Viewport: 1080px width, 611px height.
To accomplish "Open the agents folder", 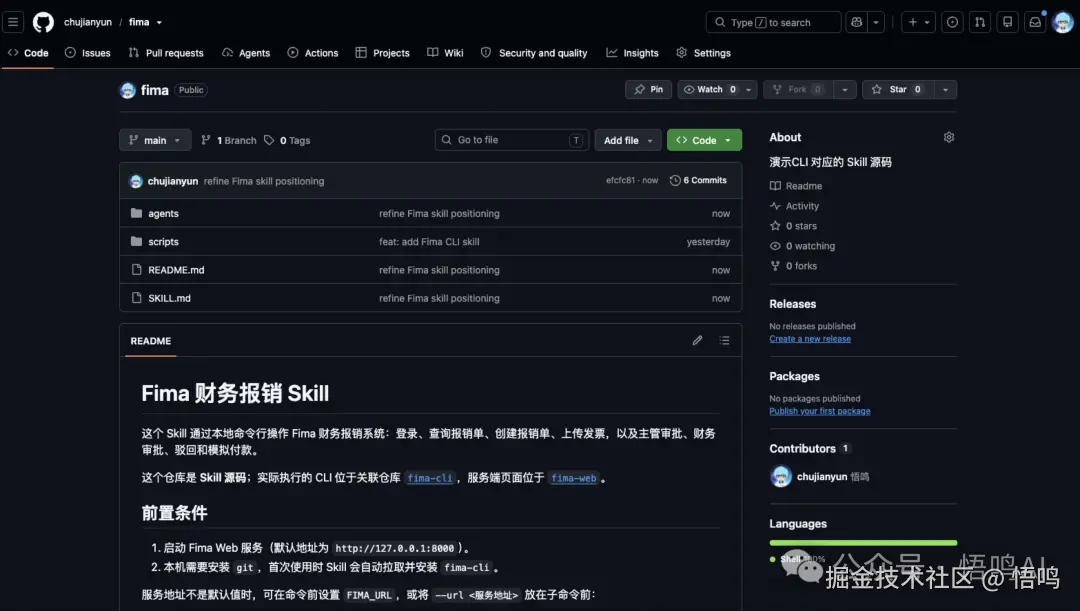I will coord(163,214).
